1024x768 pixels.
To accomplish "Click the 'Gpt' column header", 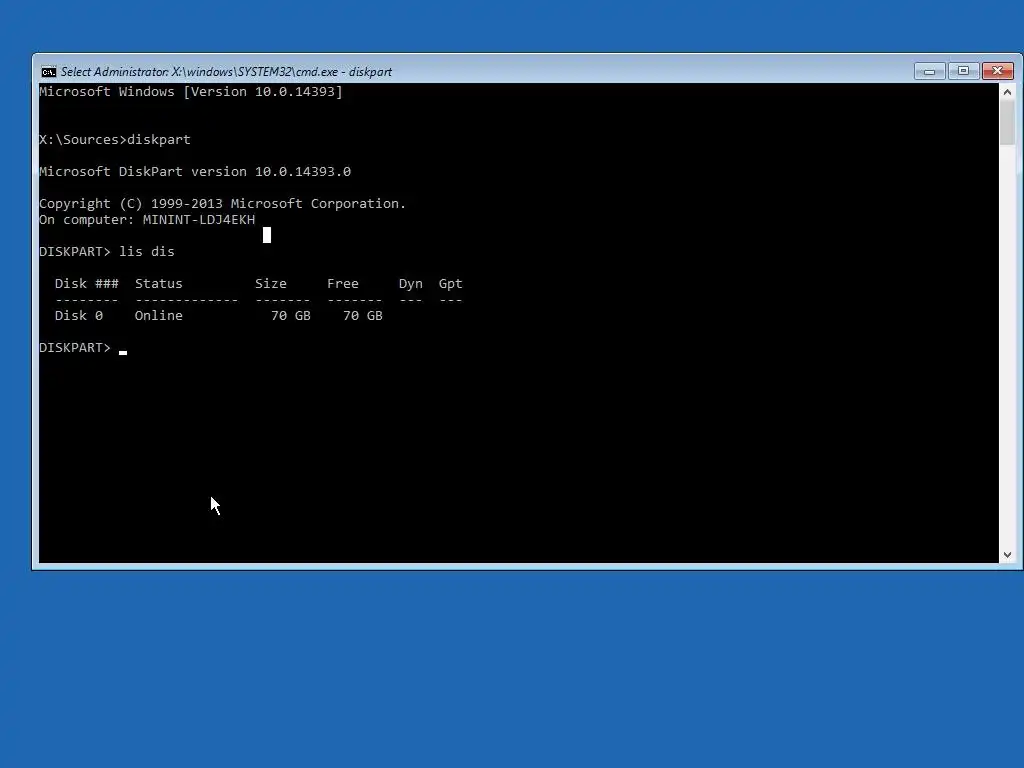I will point(451,283).
